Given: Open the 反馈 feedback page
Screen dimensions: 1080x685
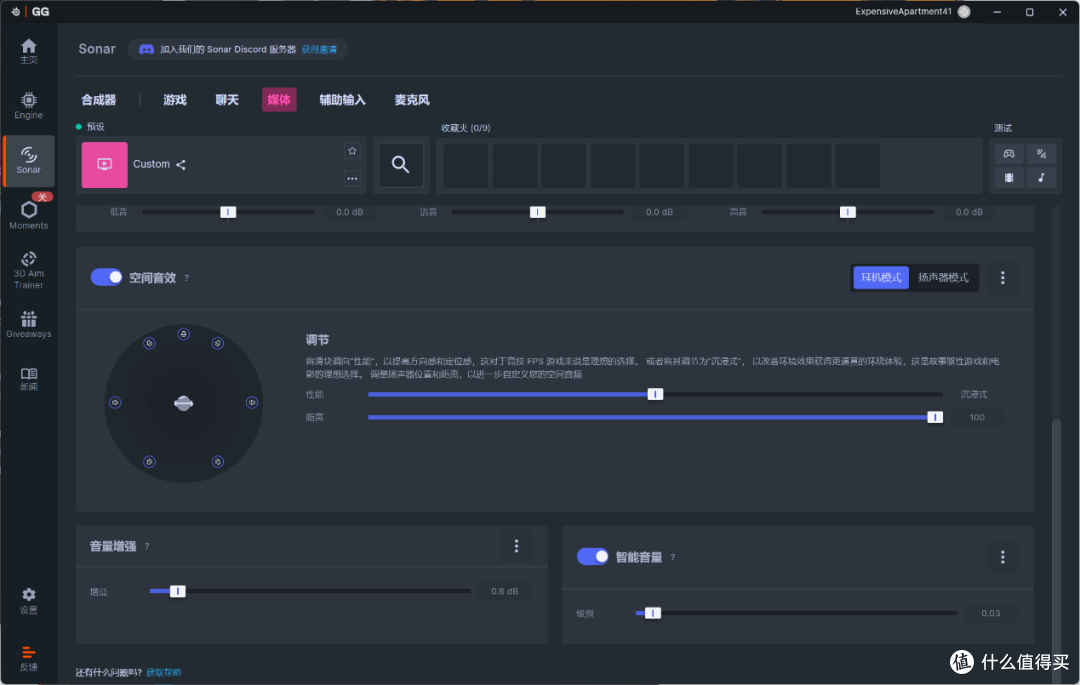Looking at the screenshot, I should pyautogui.click(x=28, y=658).
